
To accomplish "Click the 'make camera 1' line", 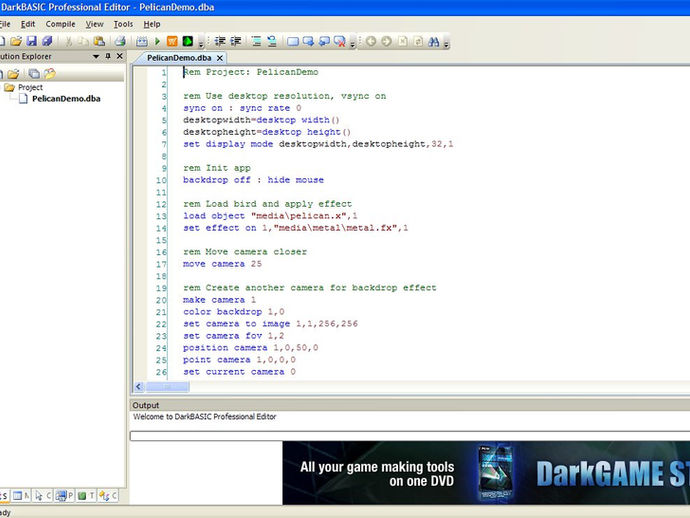I will click(x=219, y=300).
